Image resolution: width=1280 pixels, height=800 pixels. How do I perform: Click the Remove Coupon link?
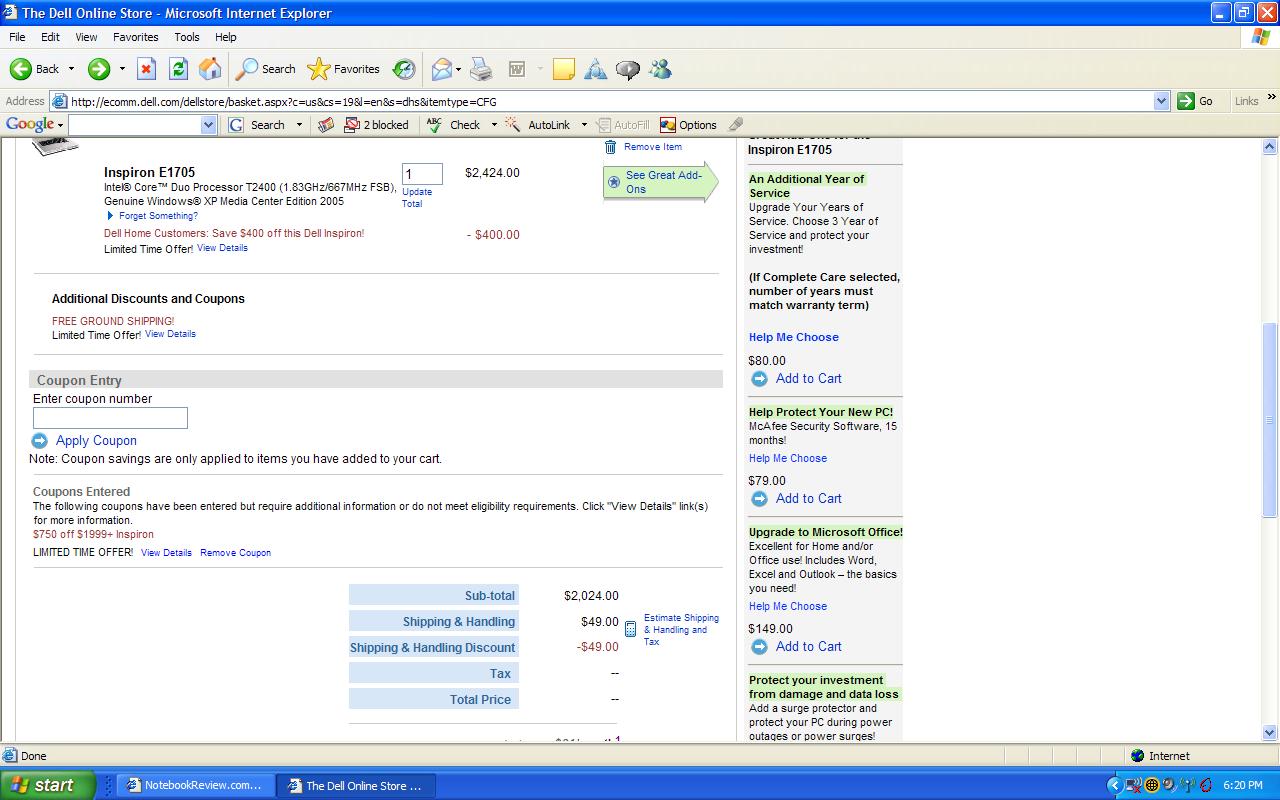(235, 553)
